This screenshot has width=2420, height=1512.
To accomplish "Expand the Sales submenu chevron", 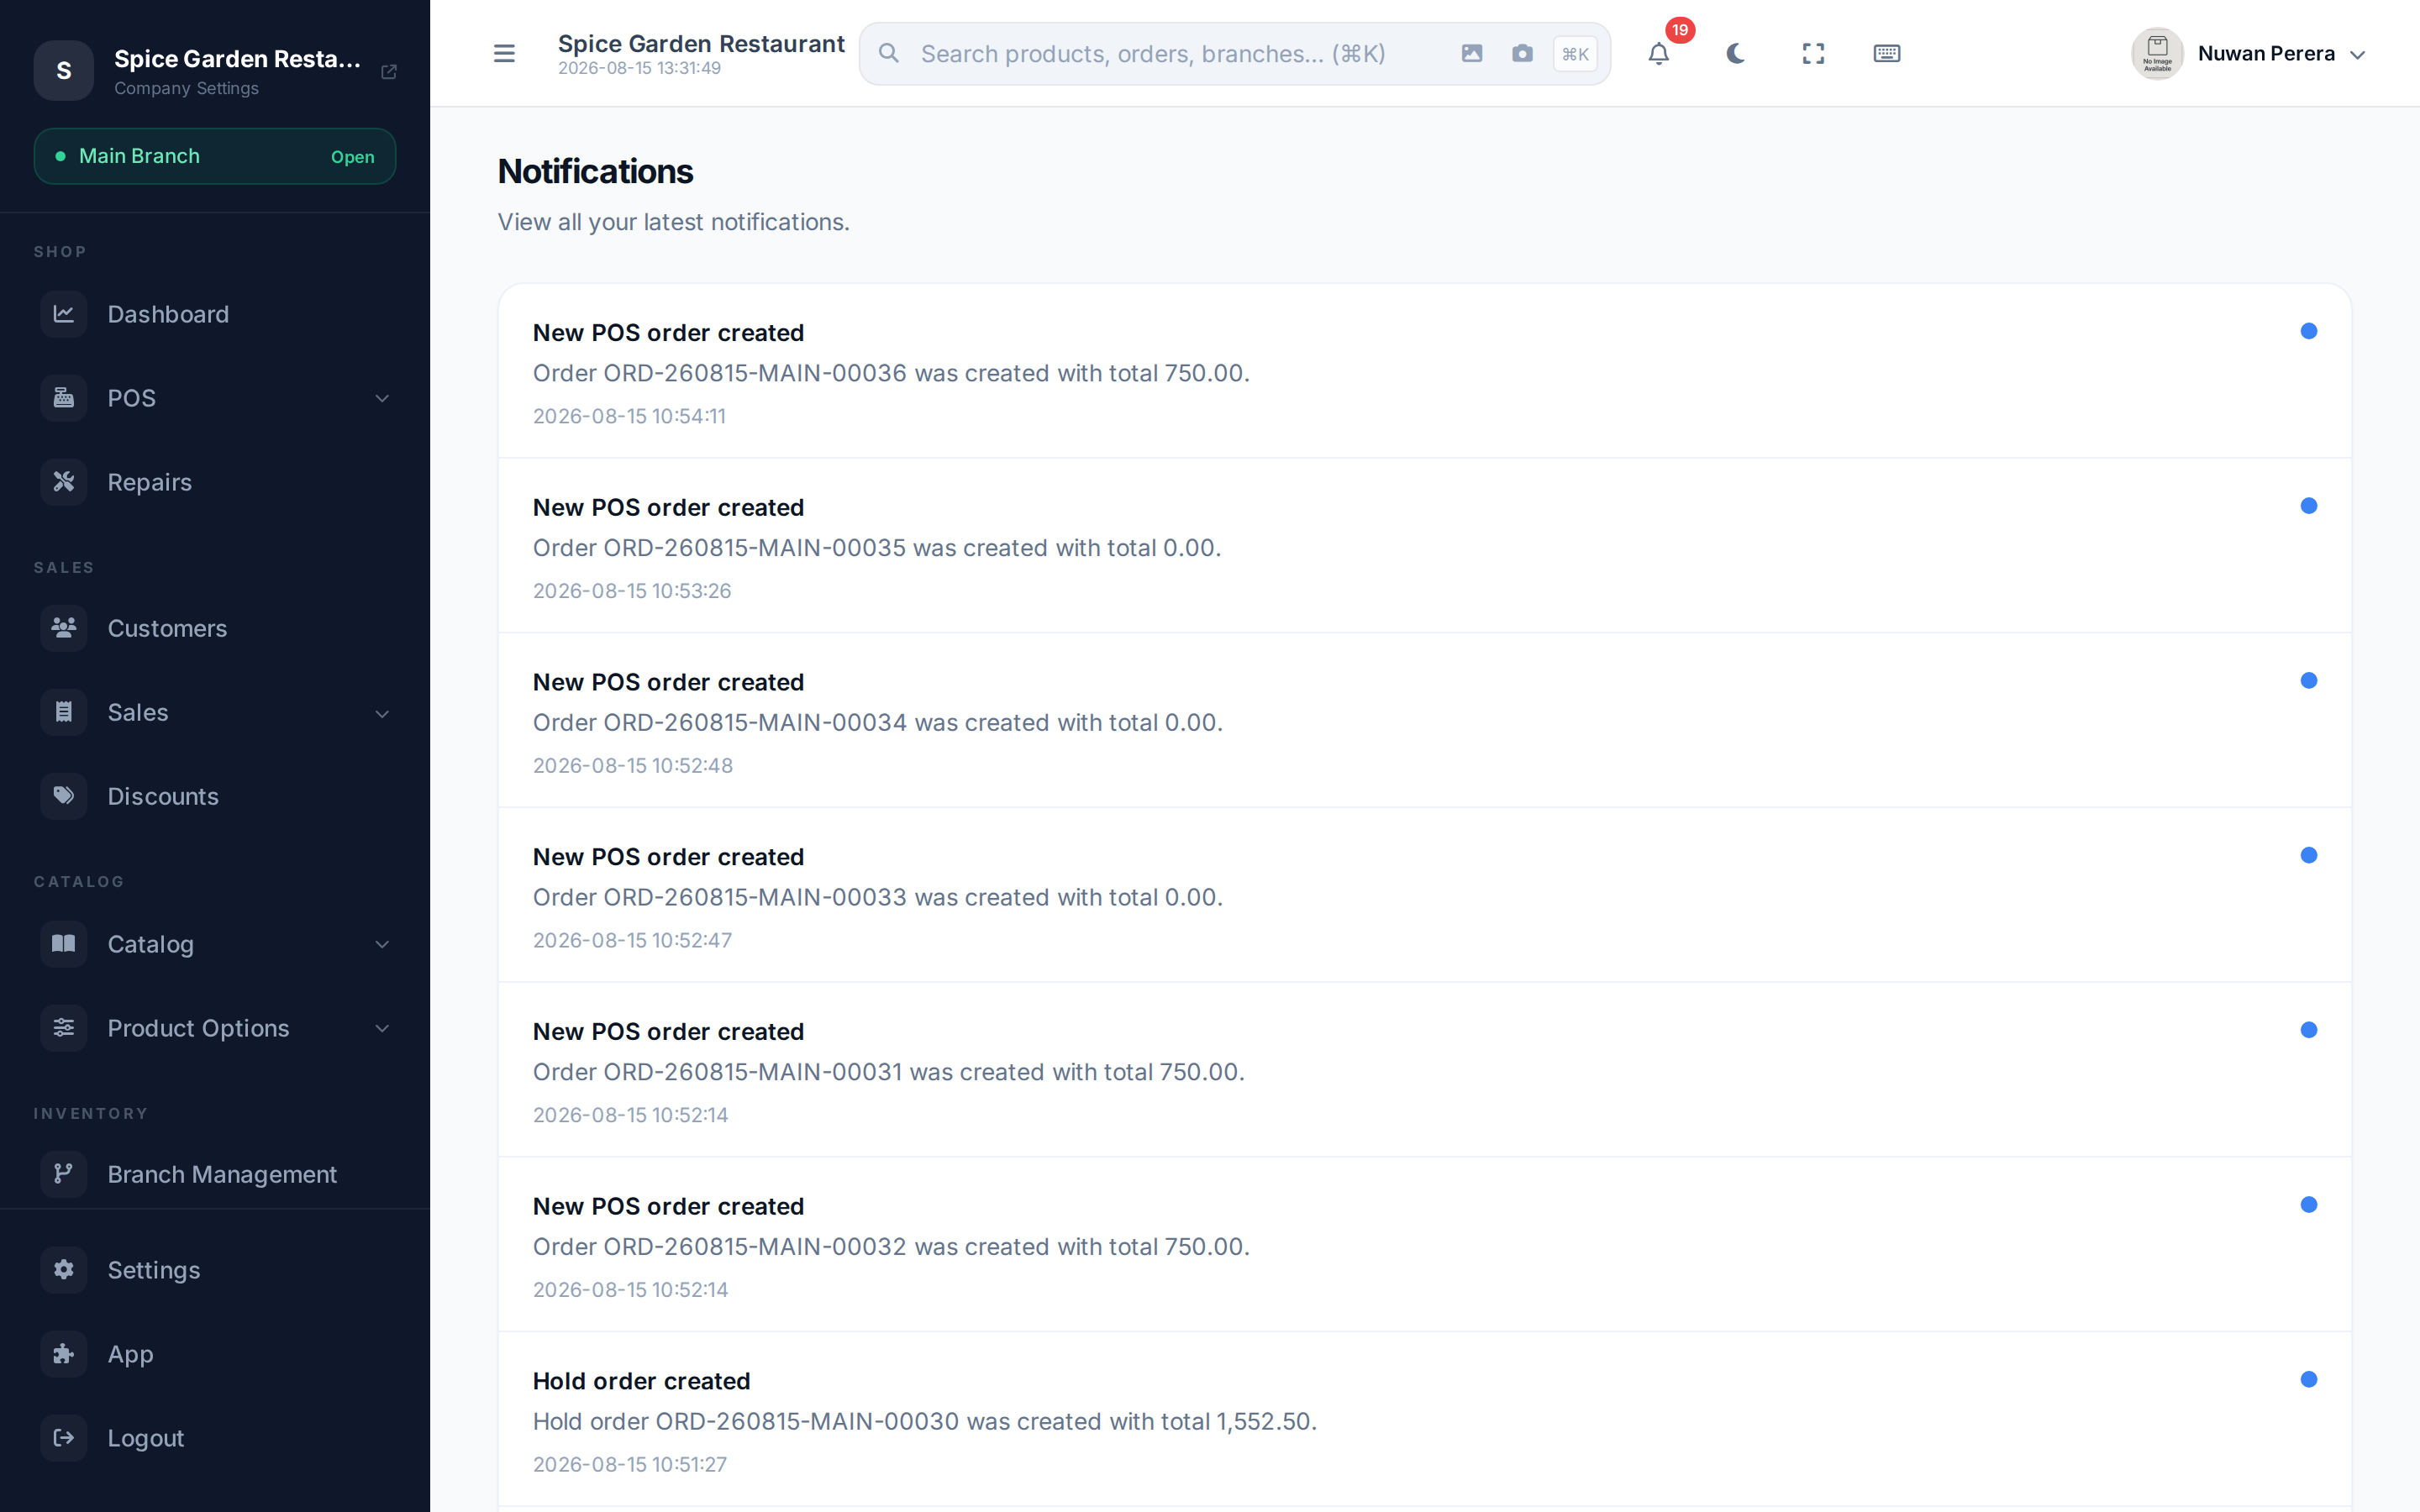I will (x=382, y=713).
